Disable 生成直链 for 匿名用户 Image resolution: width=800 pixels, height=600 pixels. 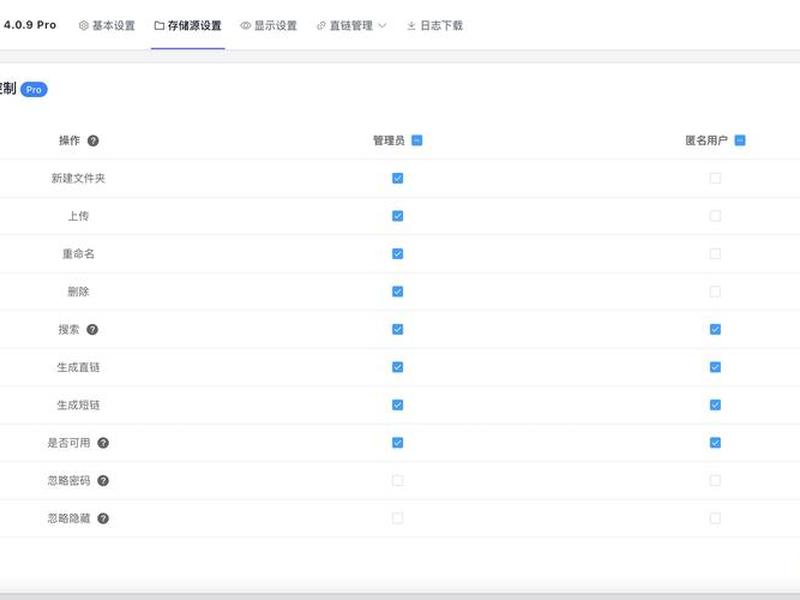tap(715, 367)
